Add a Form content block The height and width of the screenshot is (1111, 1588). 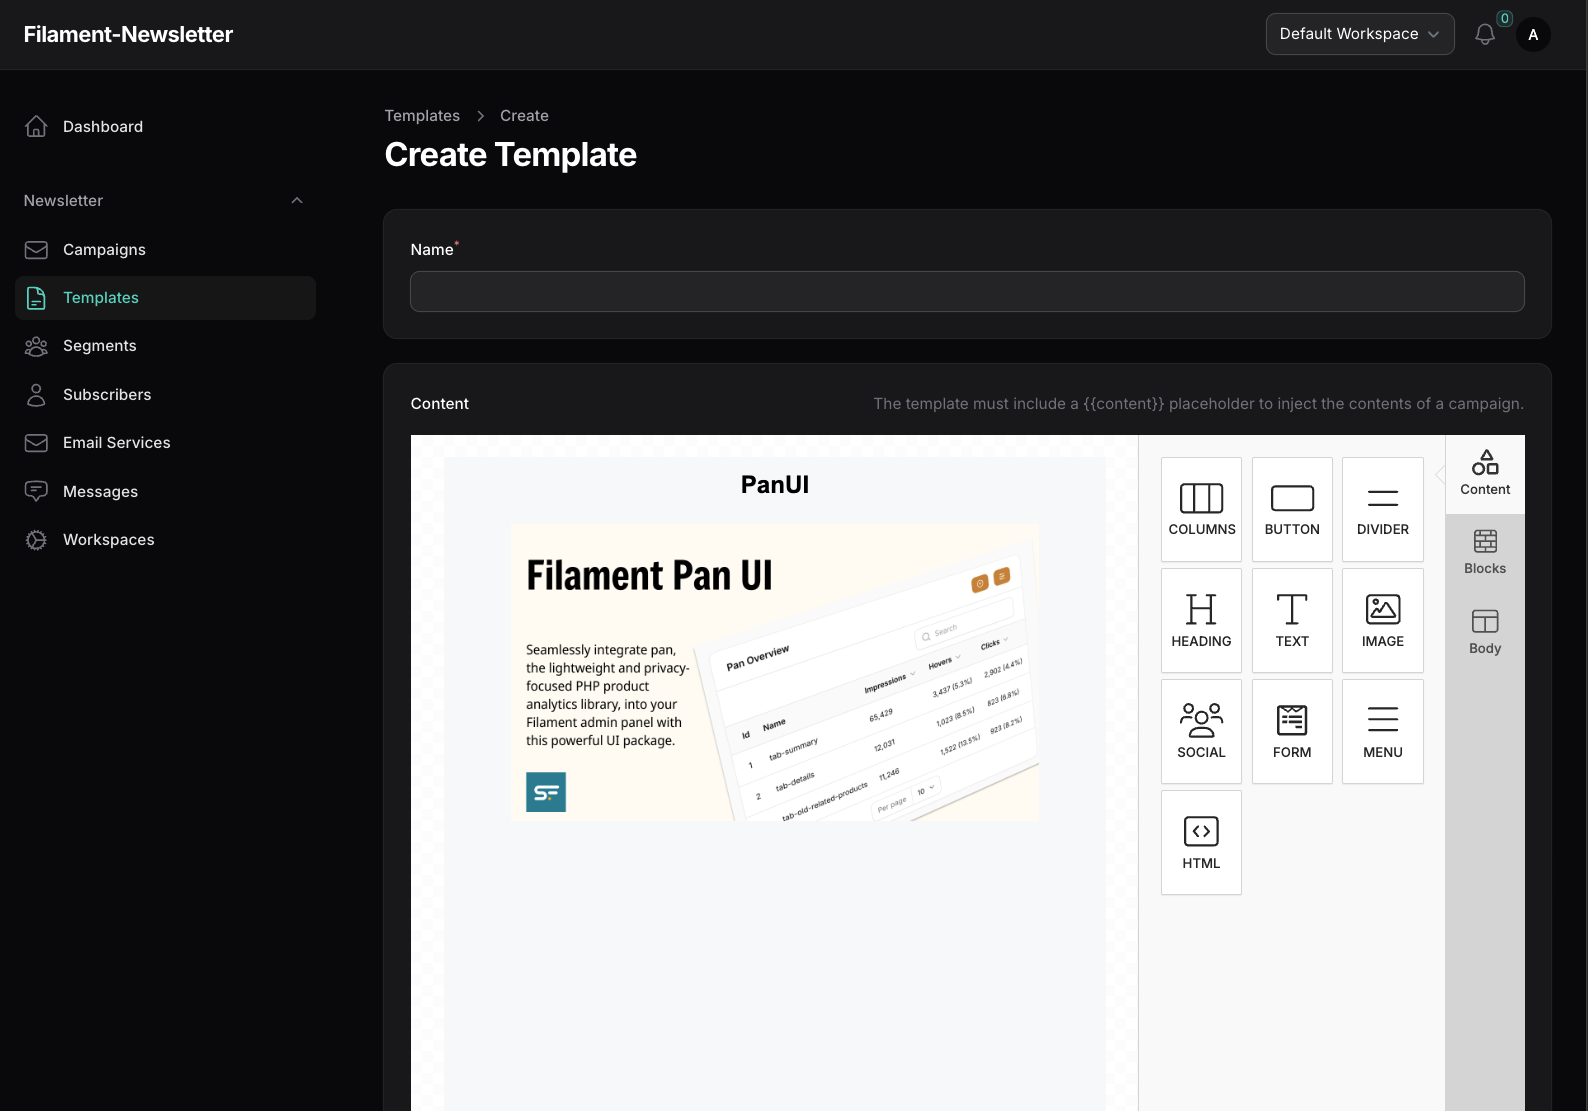click(1292, 732)
